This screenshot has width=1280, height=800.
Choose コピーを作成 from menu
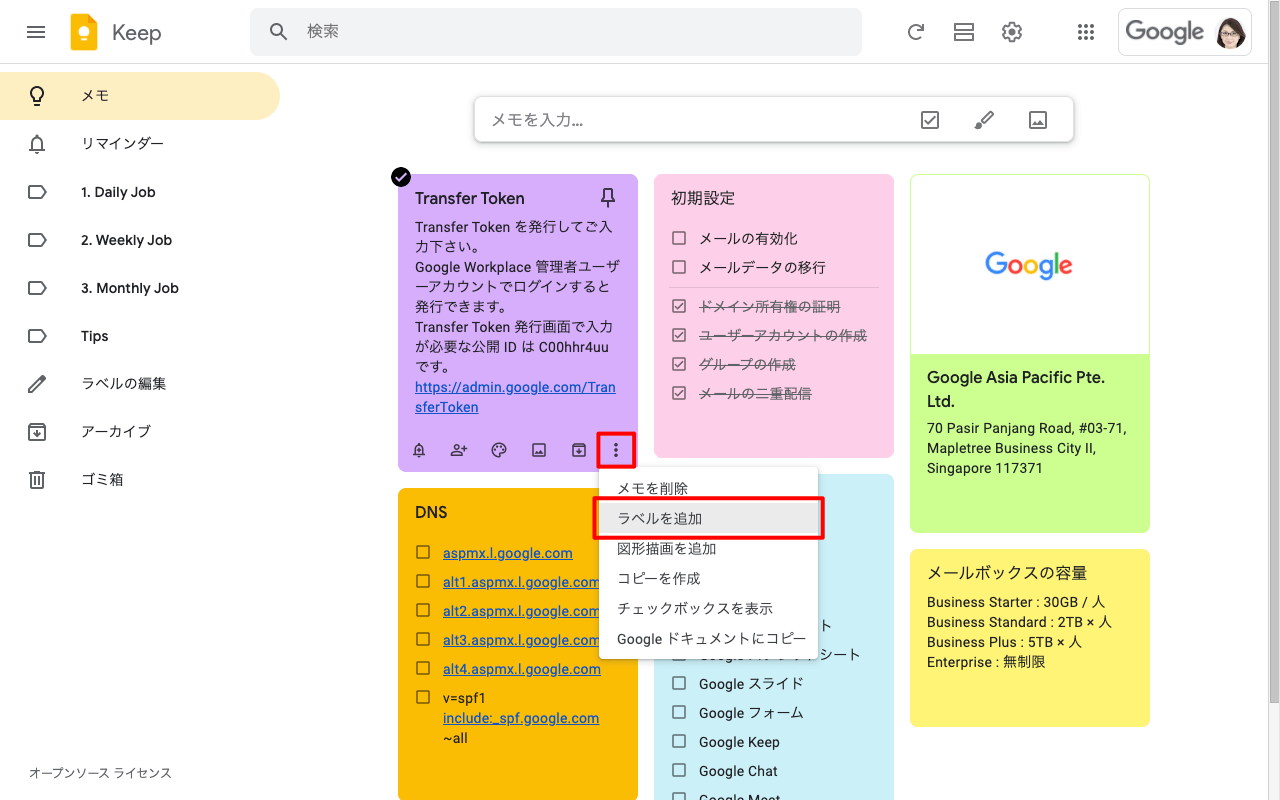tap(708, 578)
